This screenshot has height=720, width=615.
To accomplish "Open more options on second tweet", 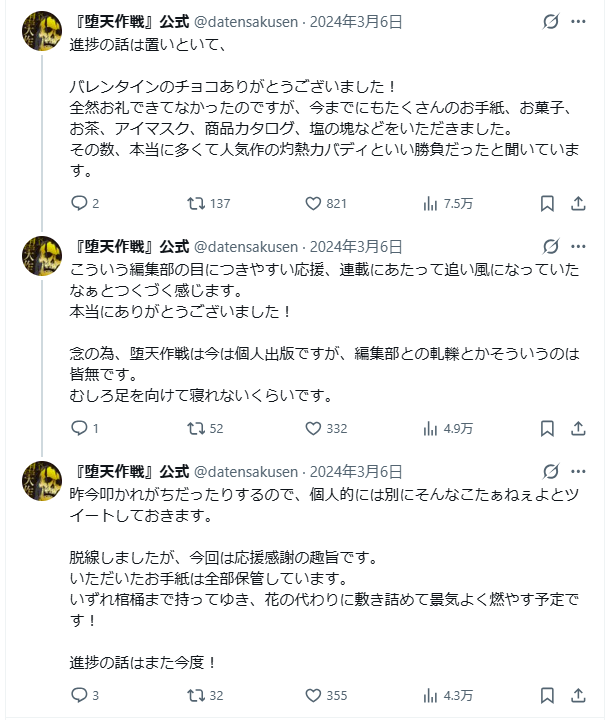I will (x=579, y=247).
